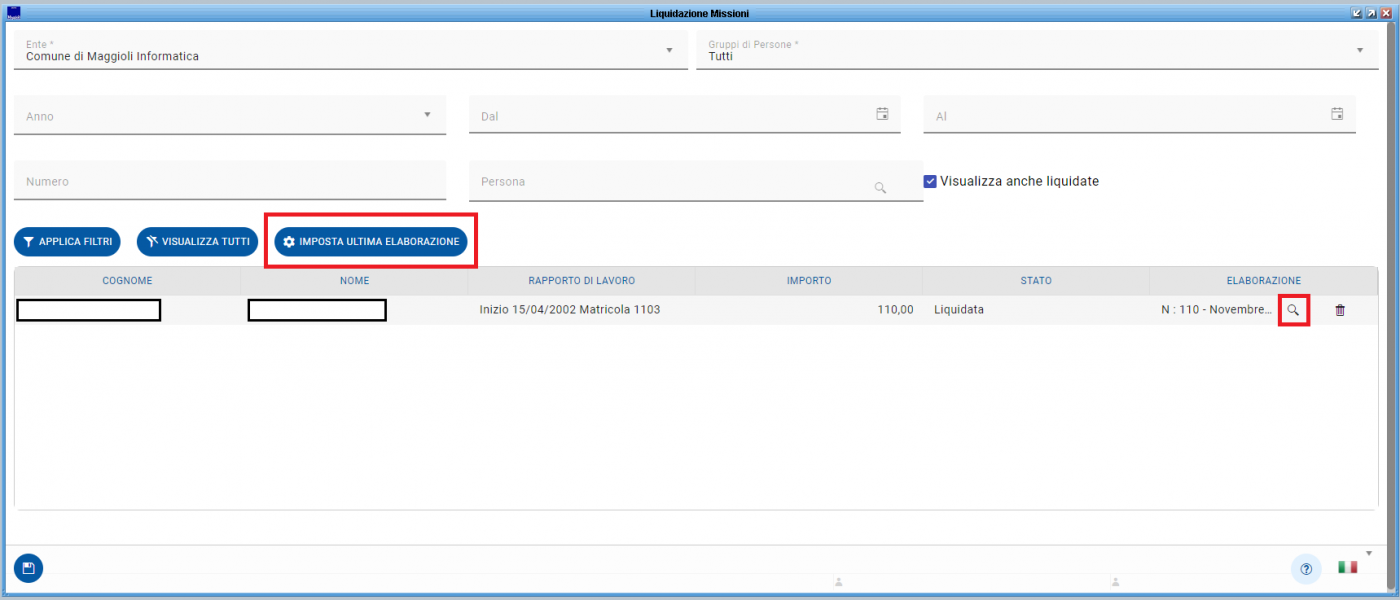This screenshot has height=600, width=1400.
Task: Sort by the Importo column header
Action: 808,281
